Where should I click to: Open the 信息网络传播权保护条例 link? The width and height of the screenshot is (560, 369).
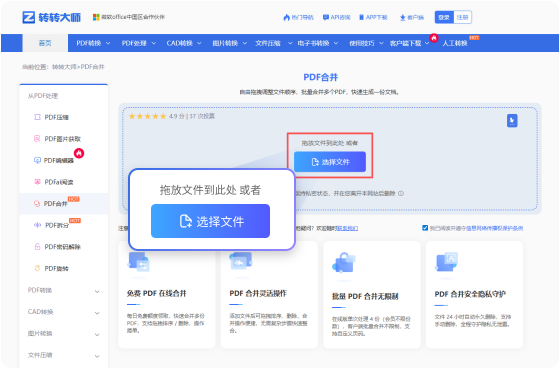495,228
